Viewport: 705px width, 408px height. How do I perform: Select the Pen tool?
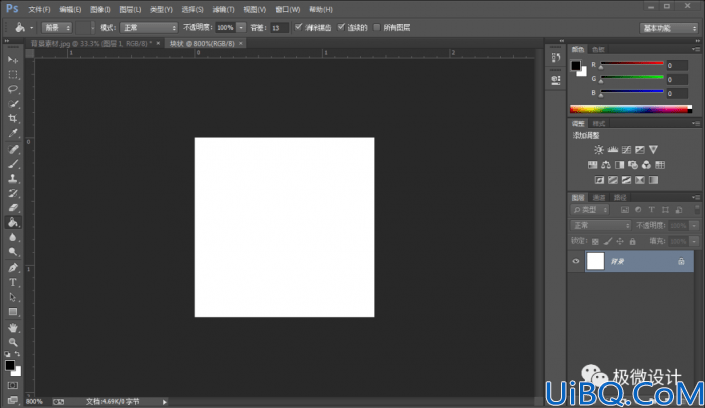[x=13, y=268]
